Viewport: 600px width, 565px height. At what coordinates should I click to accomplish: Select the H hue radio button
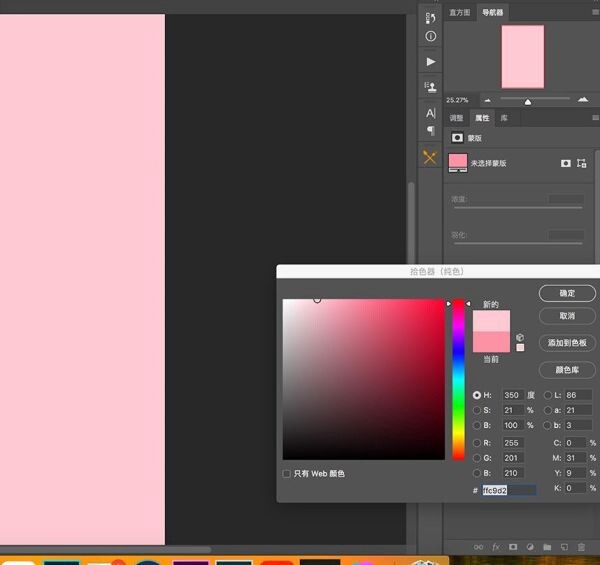click(x=477, y=395)
